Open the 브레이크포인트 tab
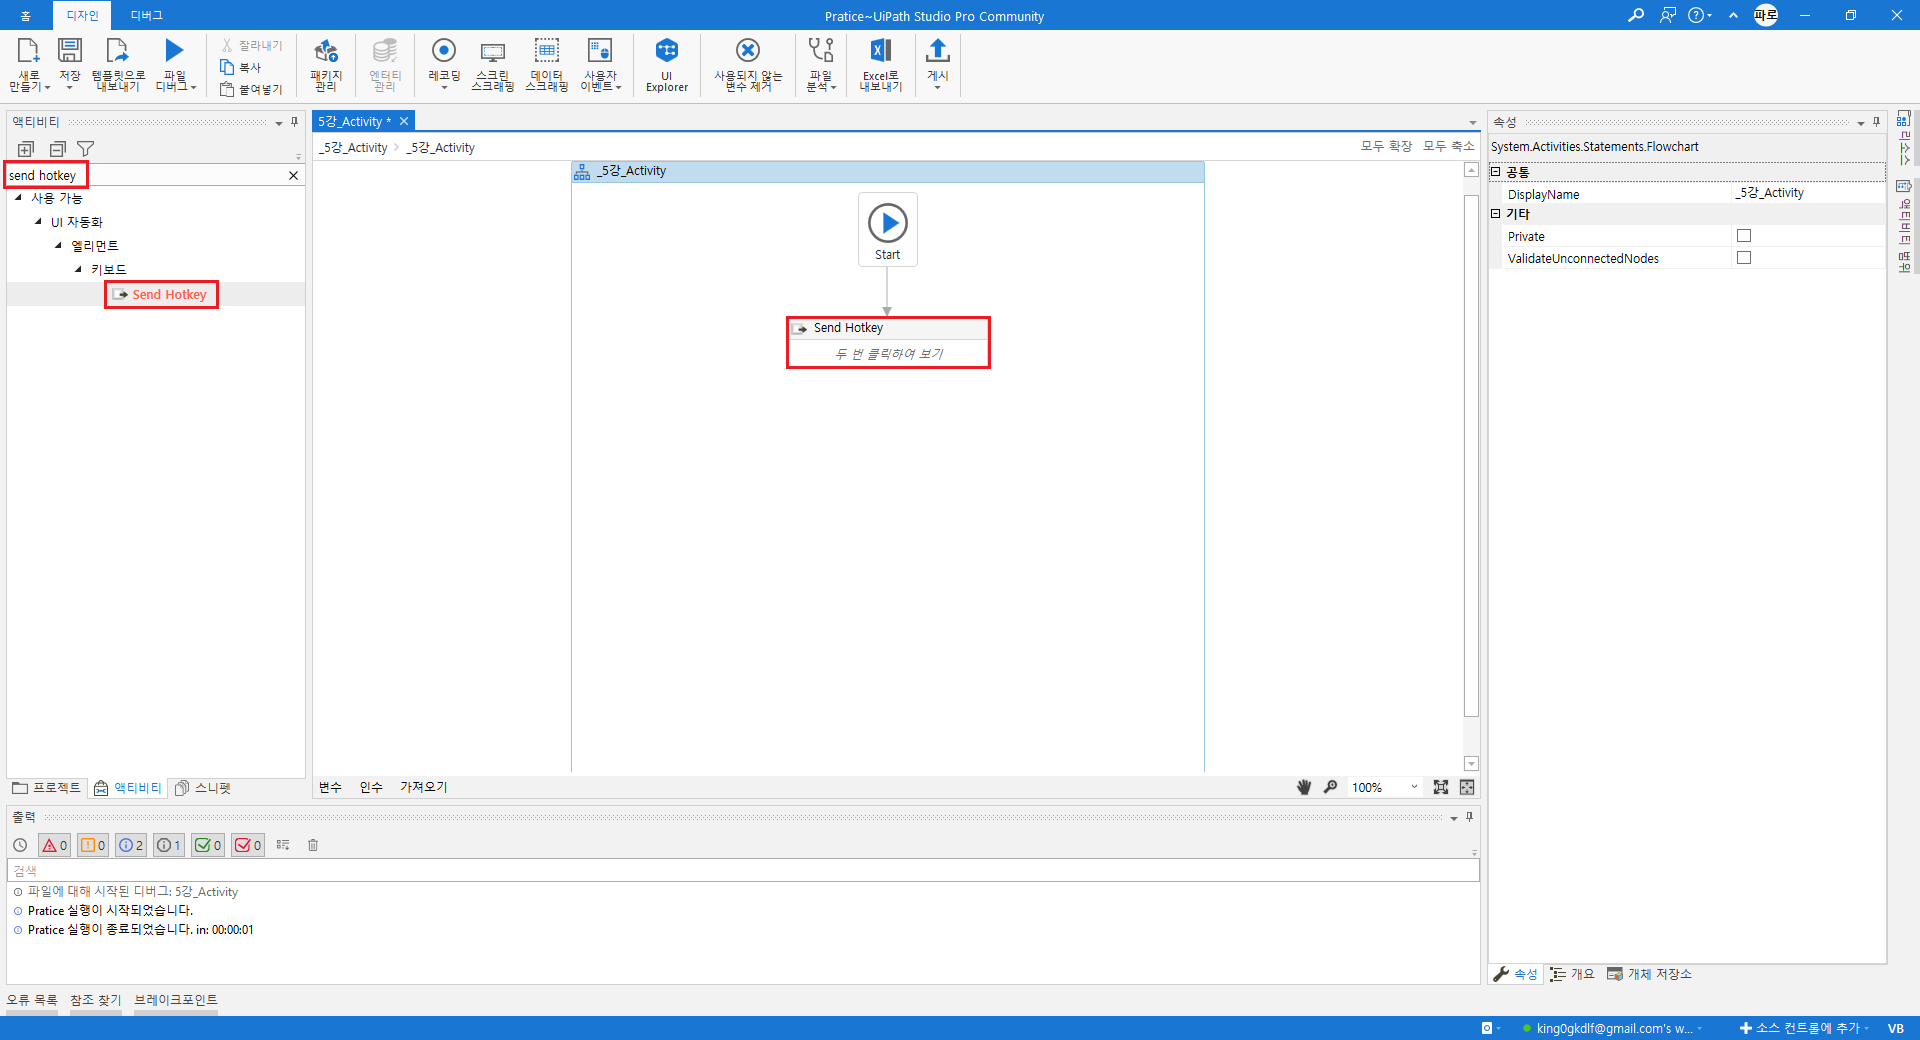Screen dimensions: 1920x1040 176,1000
